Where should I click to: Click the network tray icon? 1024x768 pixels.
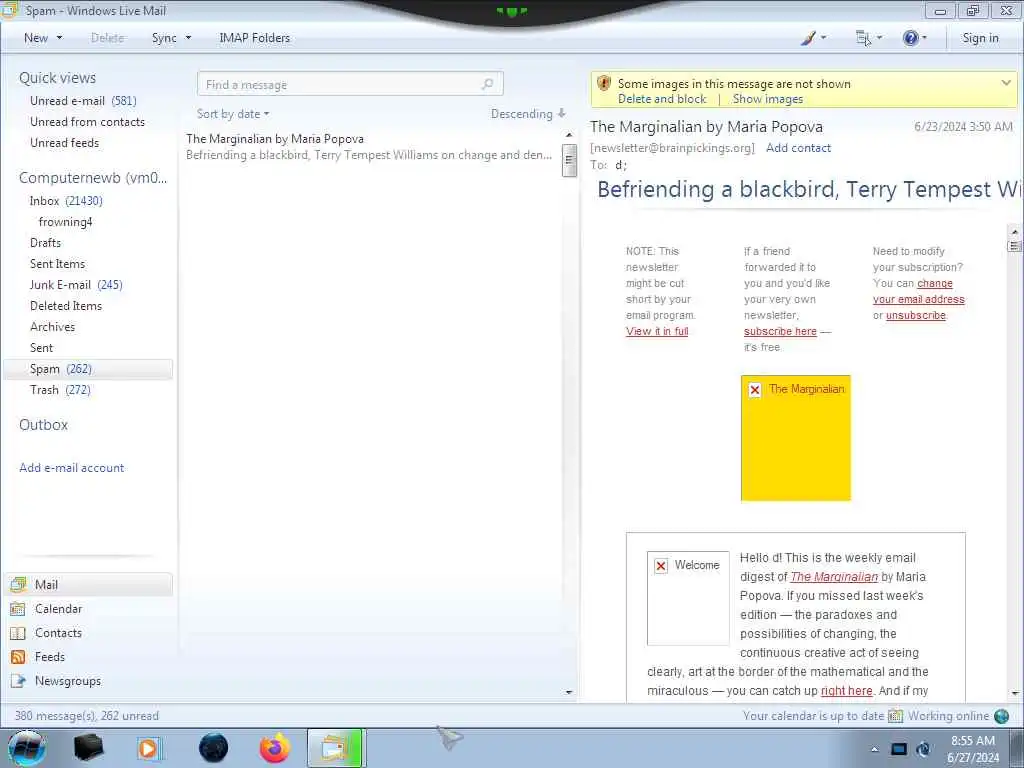click(x=899, y=749)
